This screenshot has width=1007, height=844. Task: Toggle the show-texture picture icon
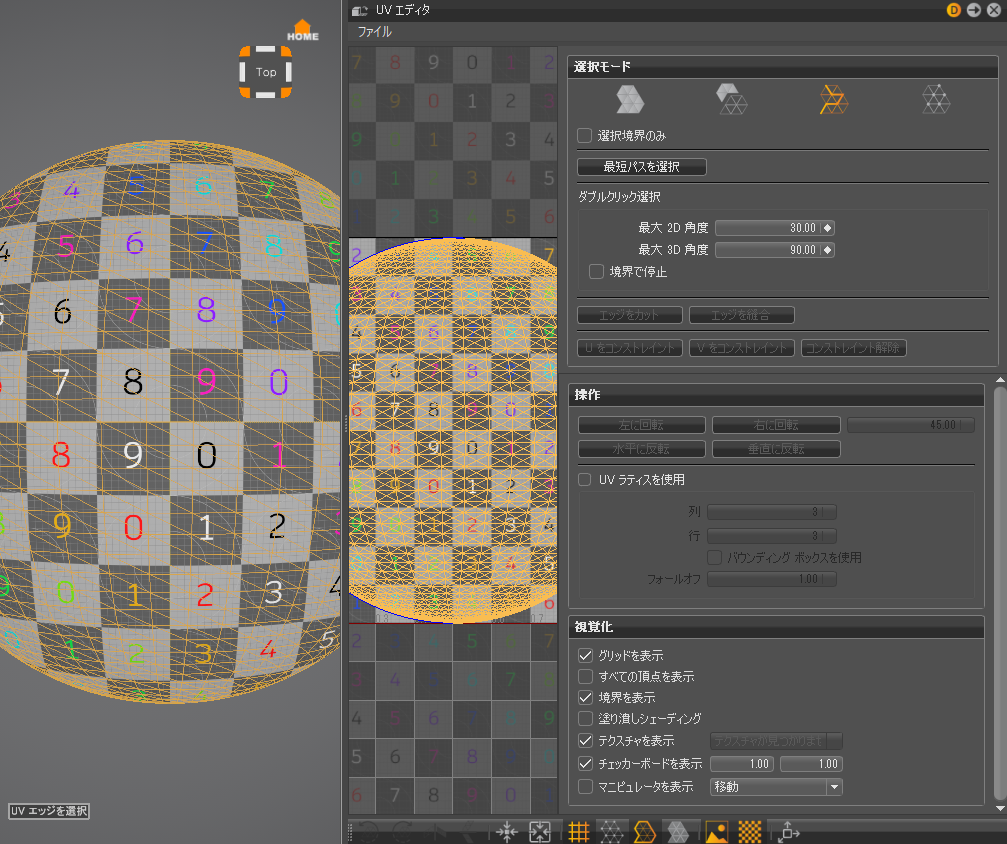coord(717,832)
